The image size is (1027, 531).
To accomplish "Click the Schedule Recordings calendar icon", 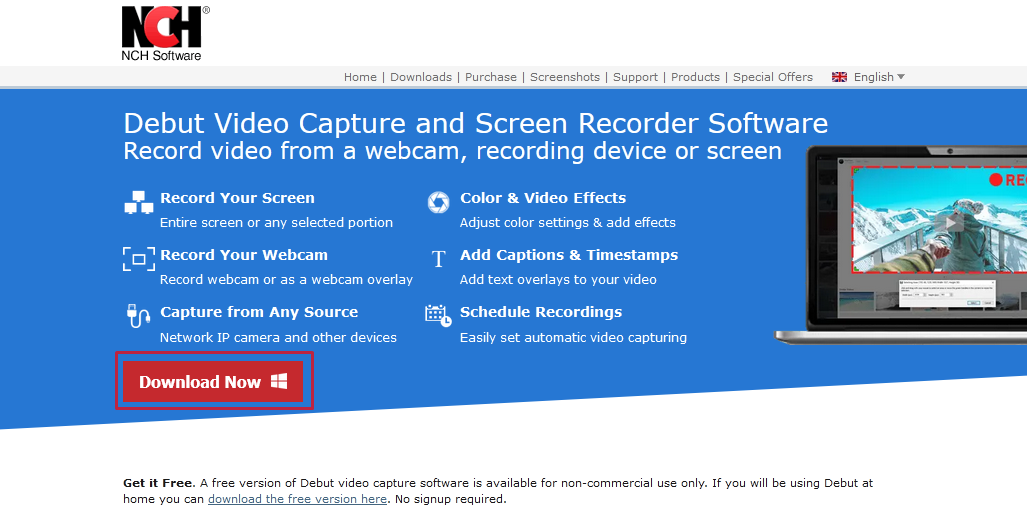I will (x=438, y=316).
